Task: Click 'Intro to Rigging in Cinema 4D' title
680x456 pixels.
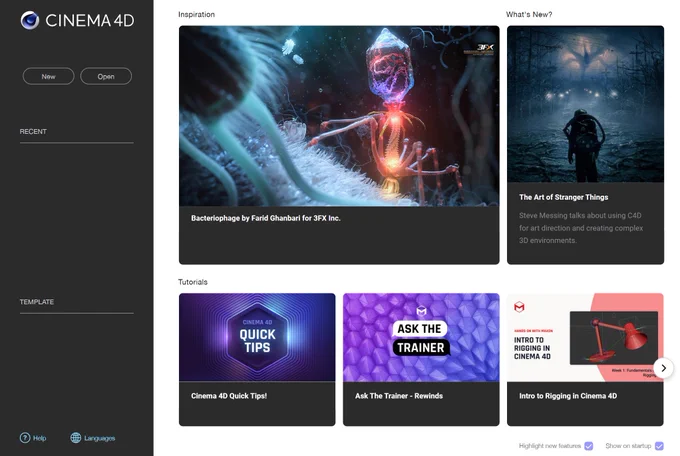Action: click(568, 396)
